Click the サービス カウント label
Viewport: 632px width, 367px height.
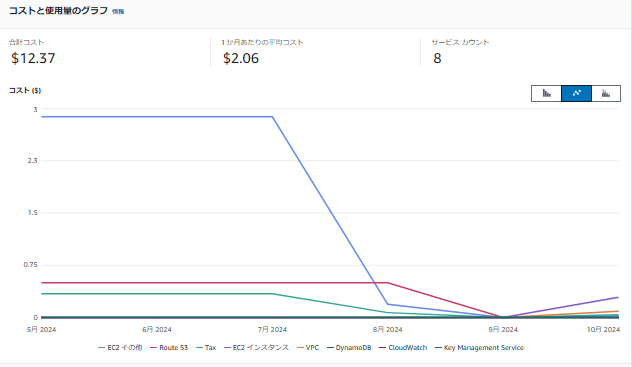[x=460, y=42]
